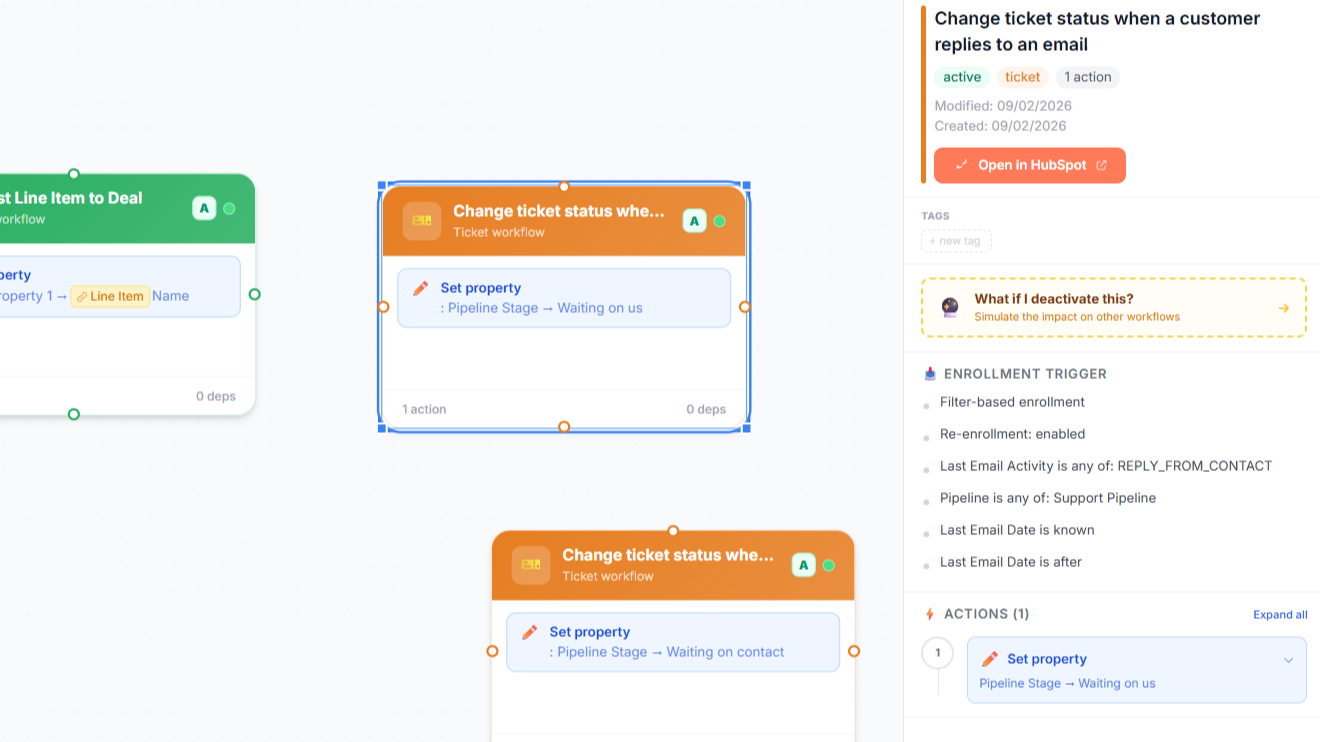Viewport: 1320px width, 742px height.
Task: Click the ticket icon on the lower workflow node
Action: [x=531, y=565]
